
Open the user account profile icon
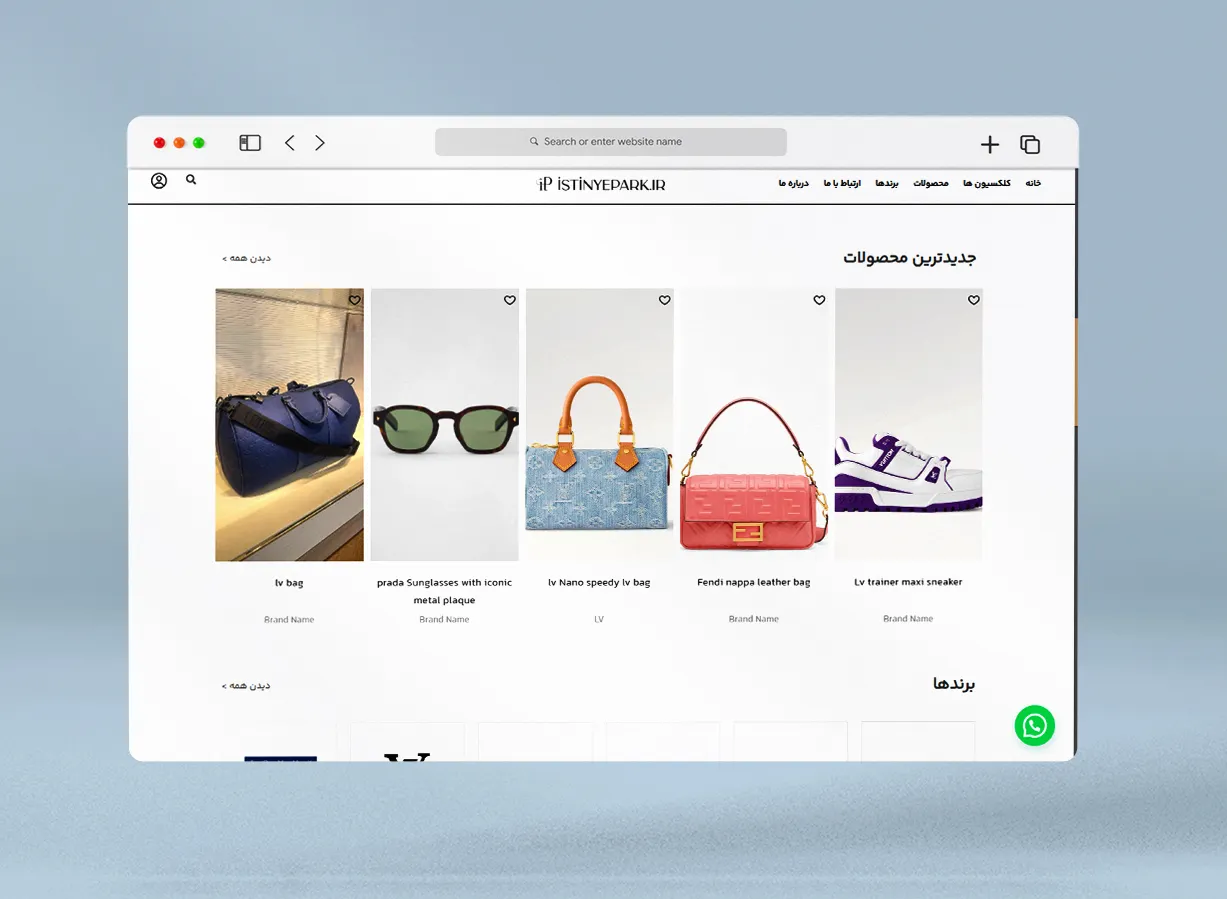click(x=159, y=181)
